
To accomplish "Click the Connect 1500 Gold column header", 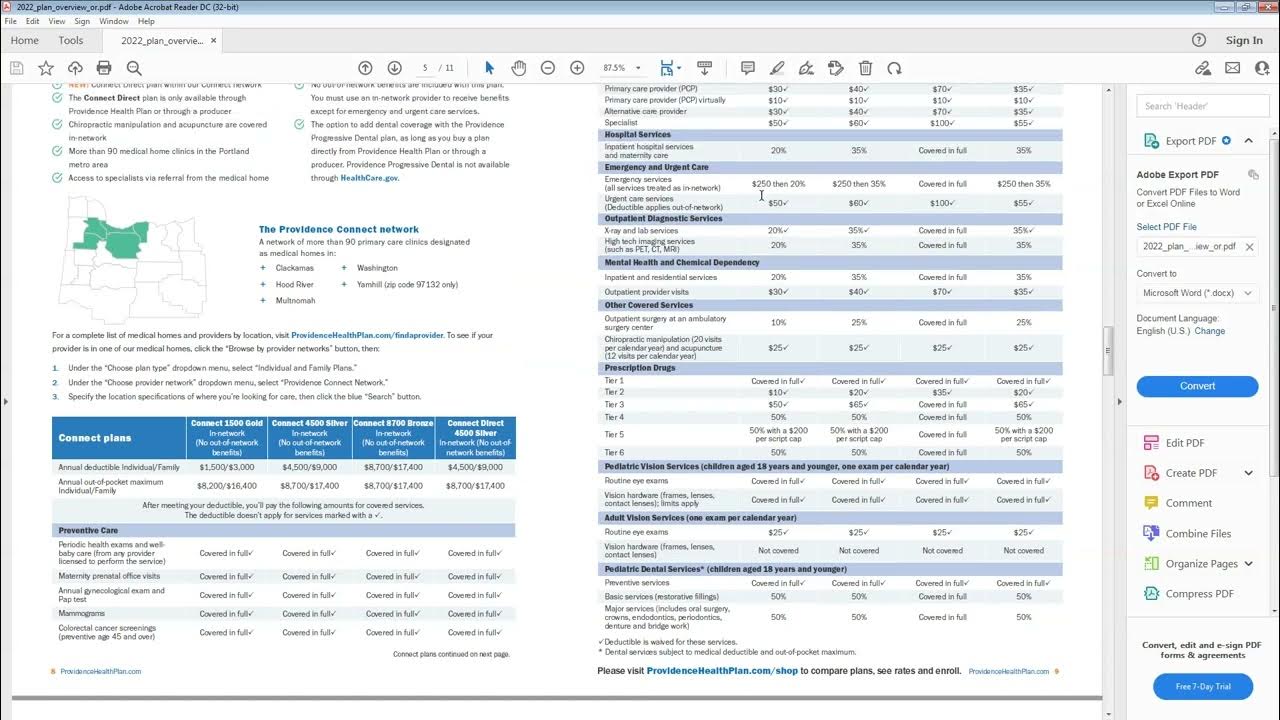I will point(227,438).
